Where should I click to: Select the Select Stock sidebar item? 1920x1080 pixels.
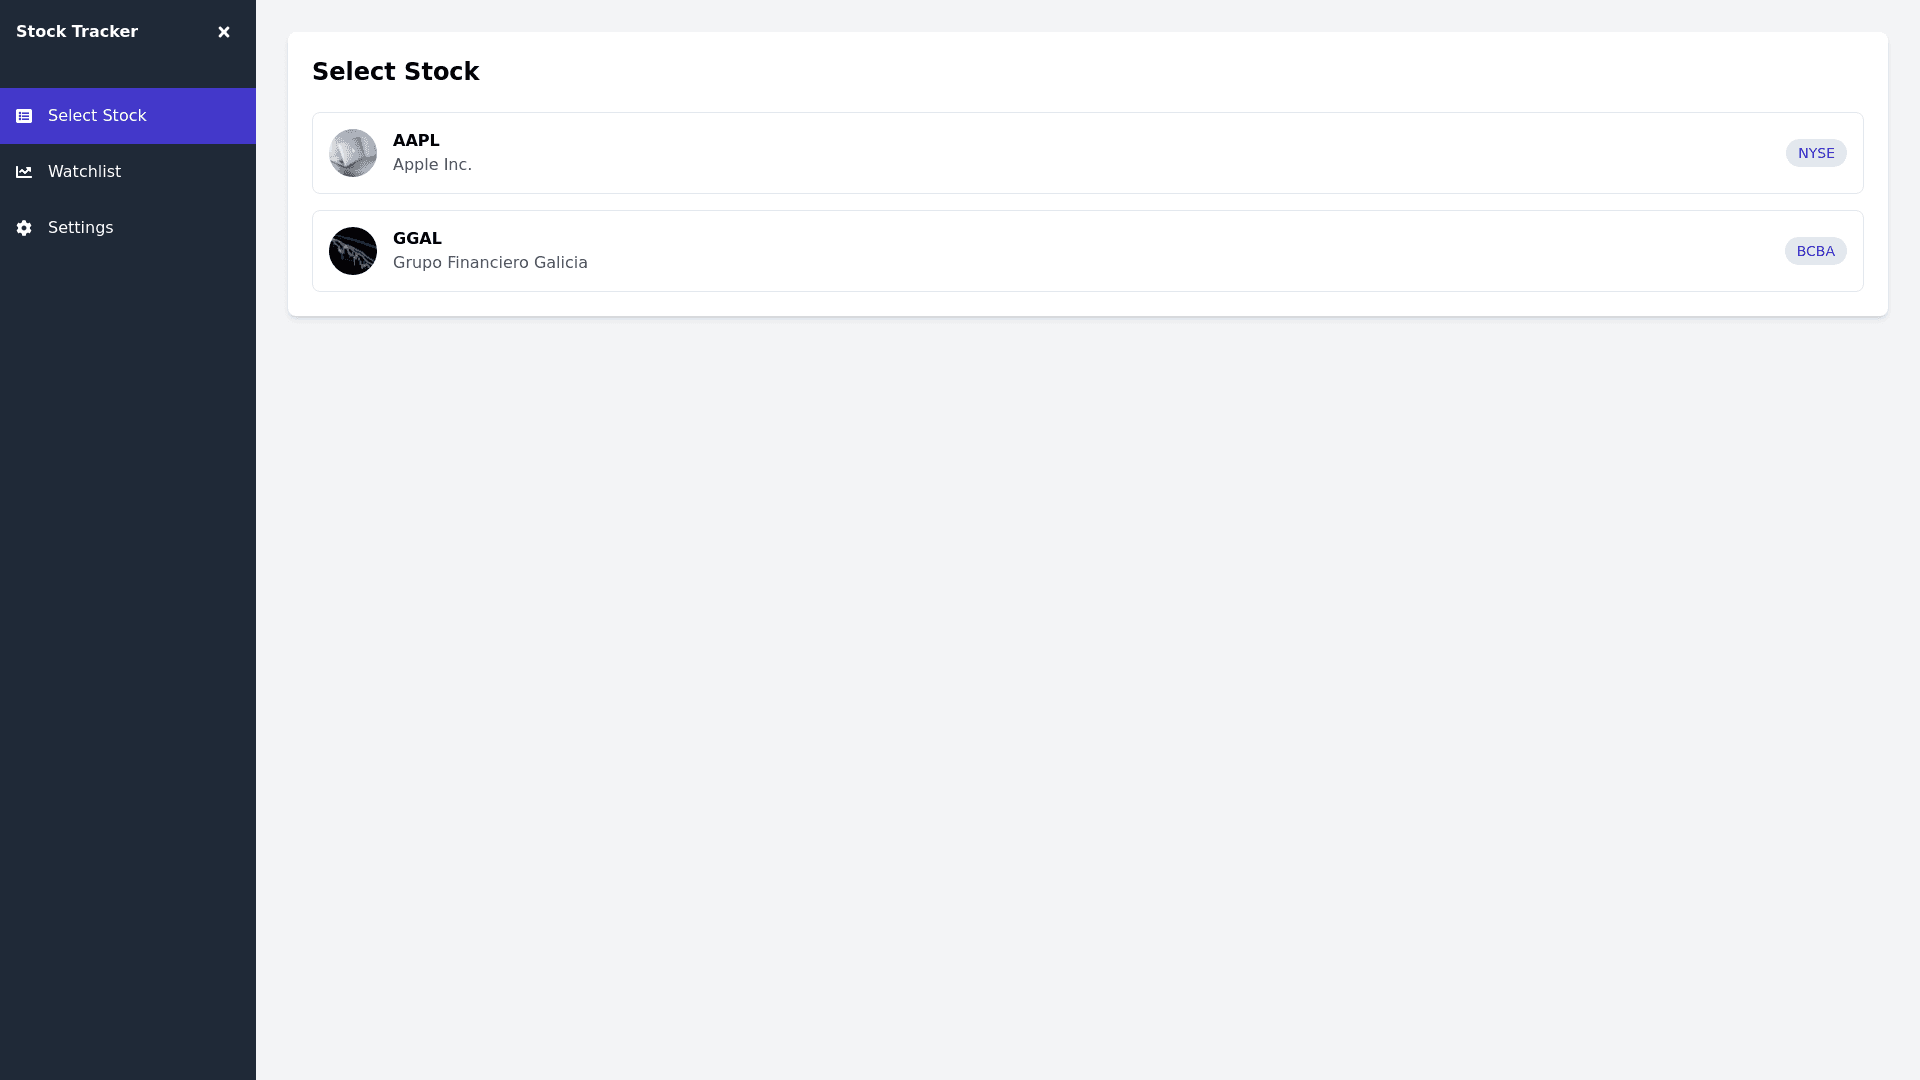(x=97, y=116)
